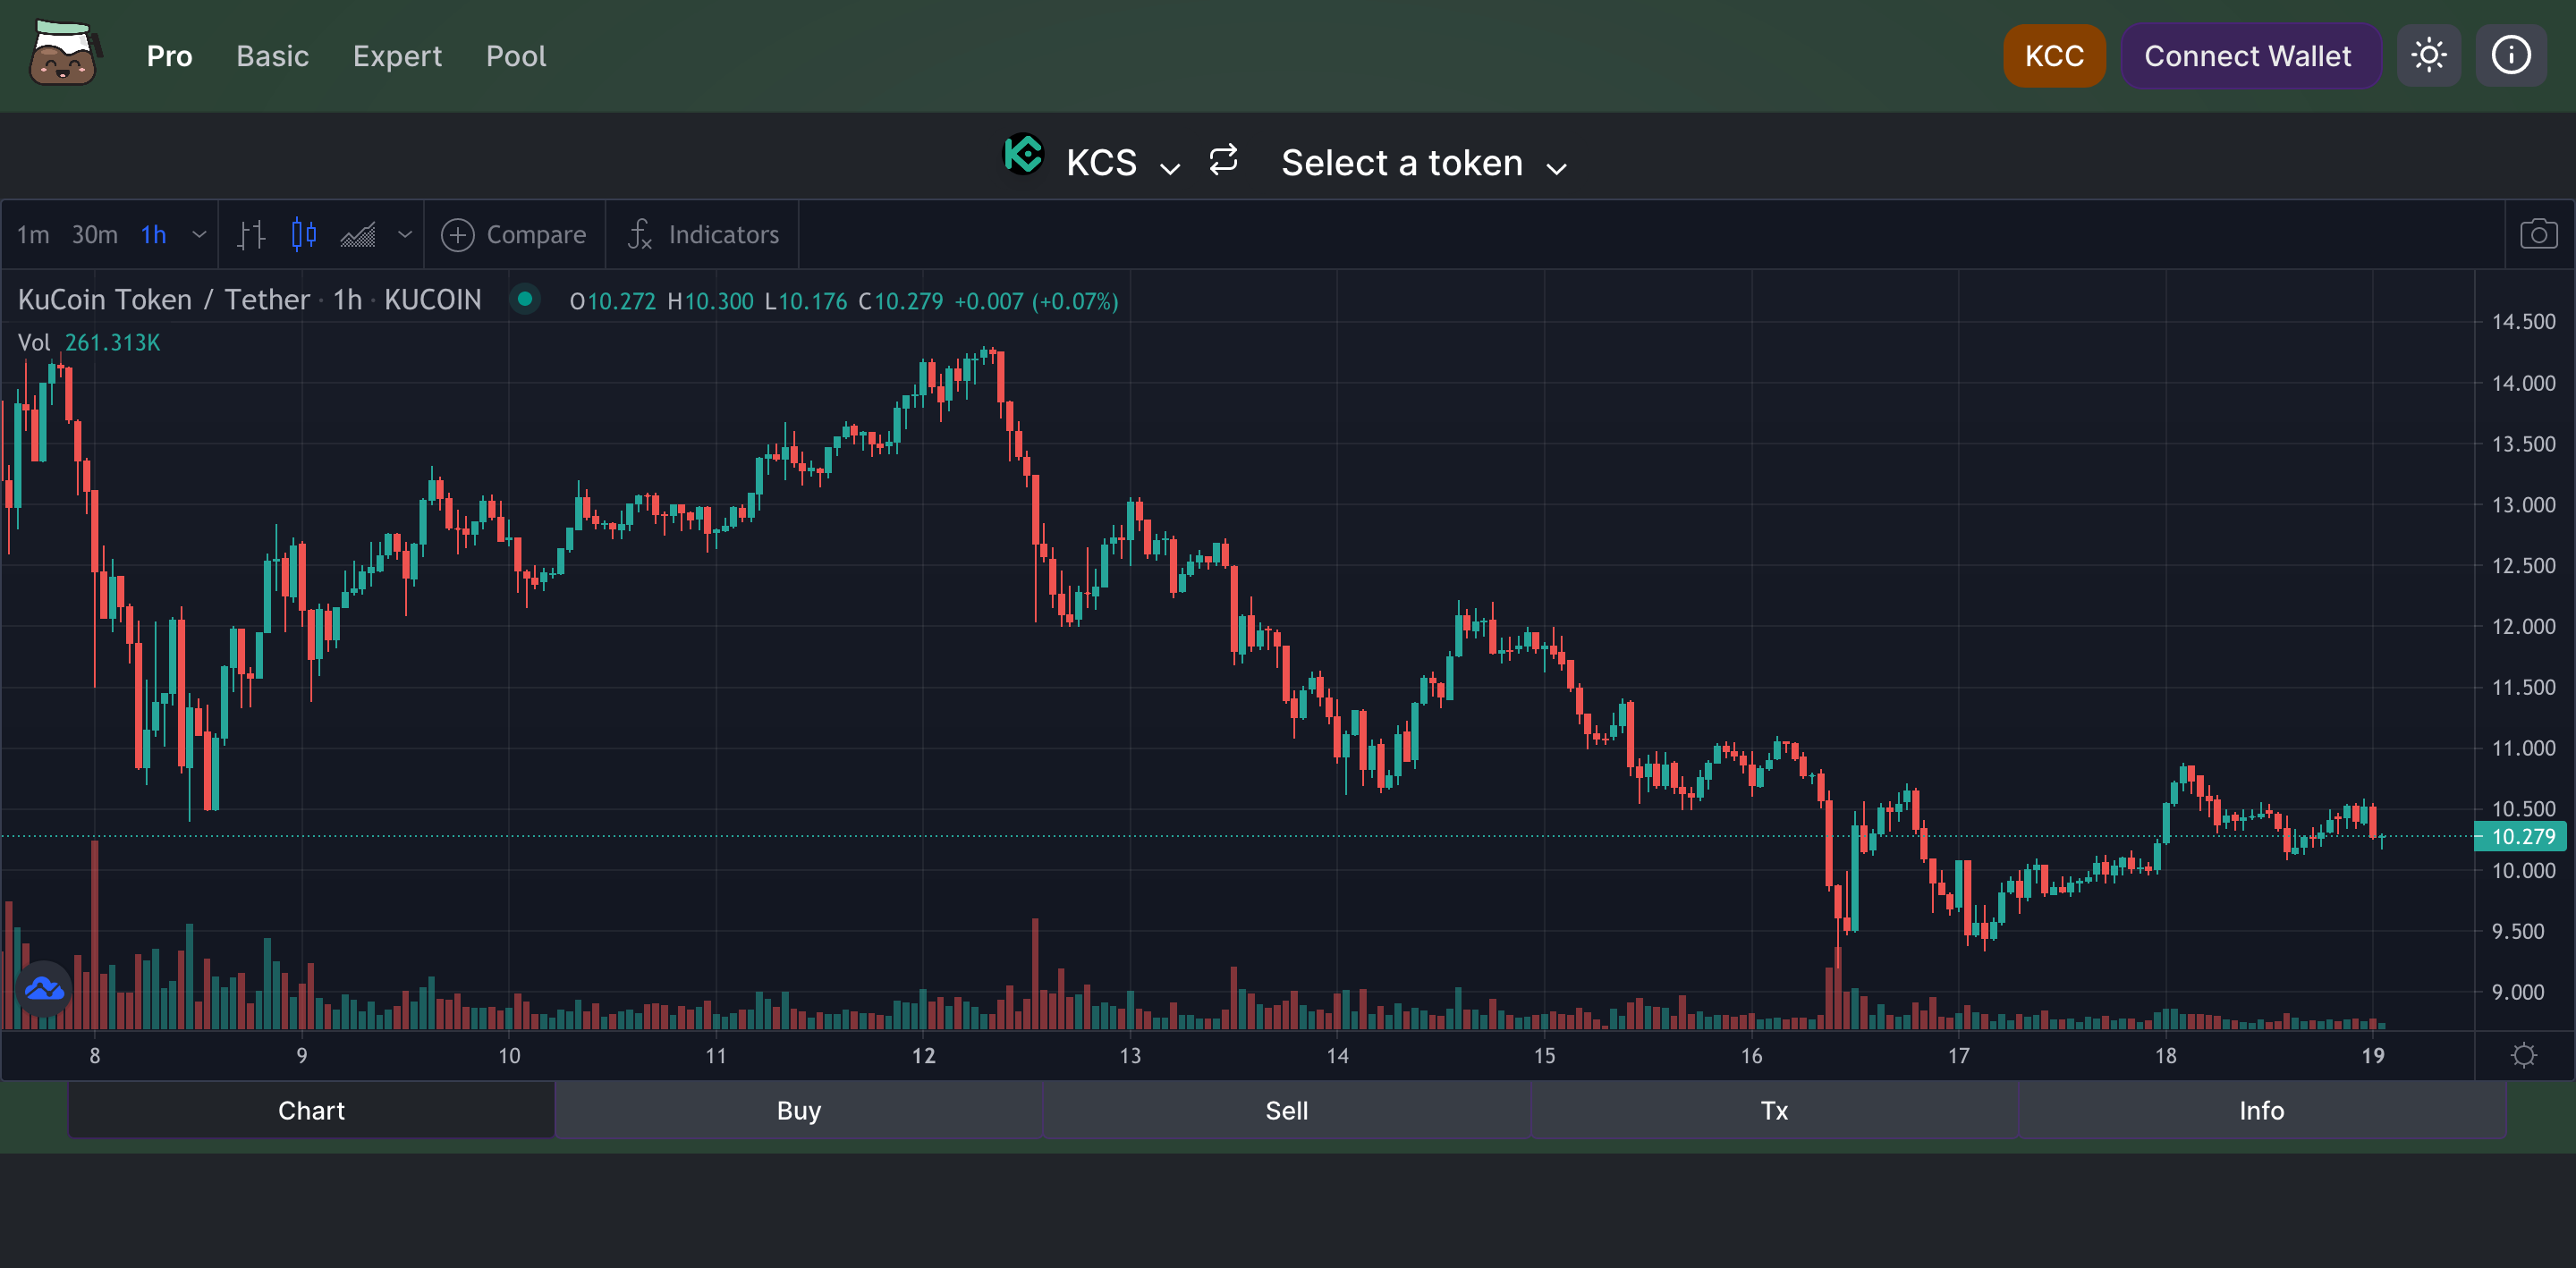Expand the chart style dropdown arrow
Viewport: 2576px width, 1268px height.
click(404, 235)
